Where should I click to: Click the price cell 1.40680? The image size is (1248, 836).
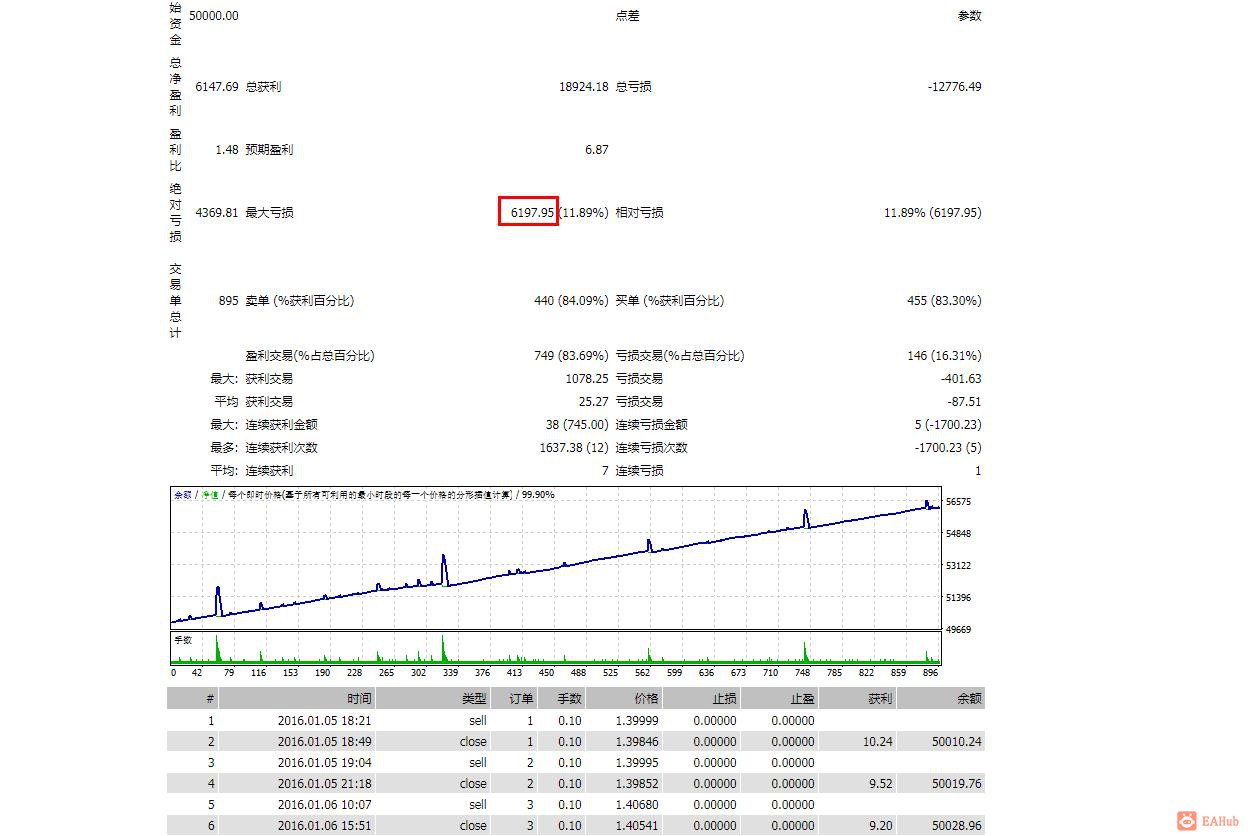[637, 805]
